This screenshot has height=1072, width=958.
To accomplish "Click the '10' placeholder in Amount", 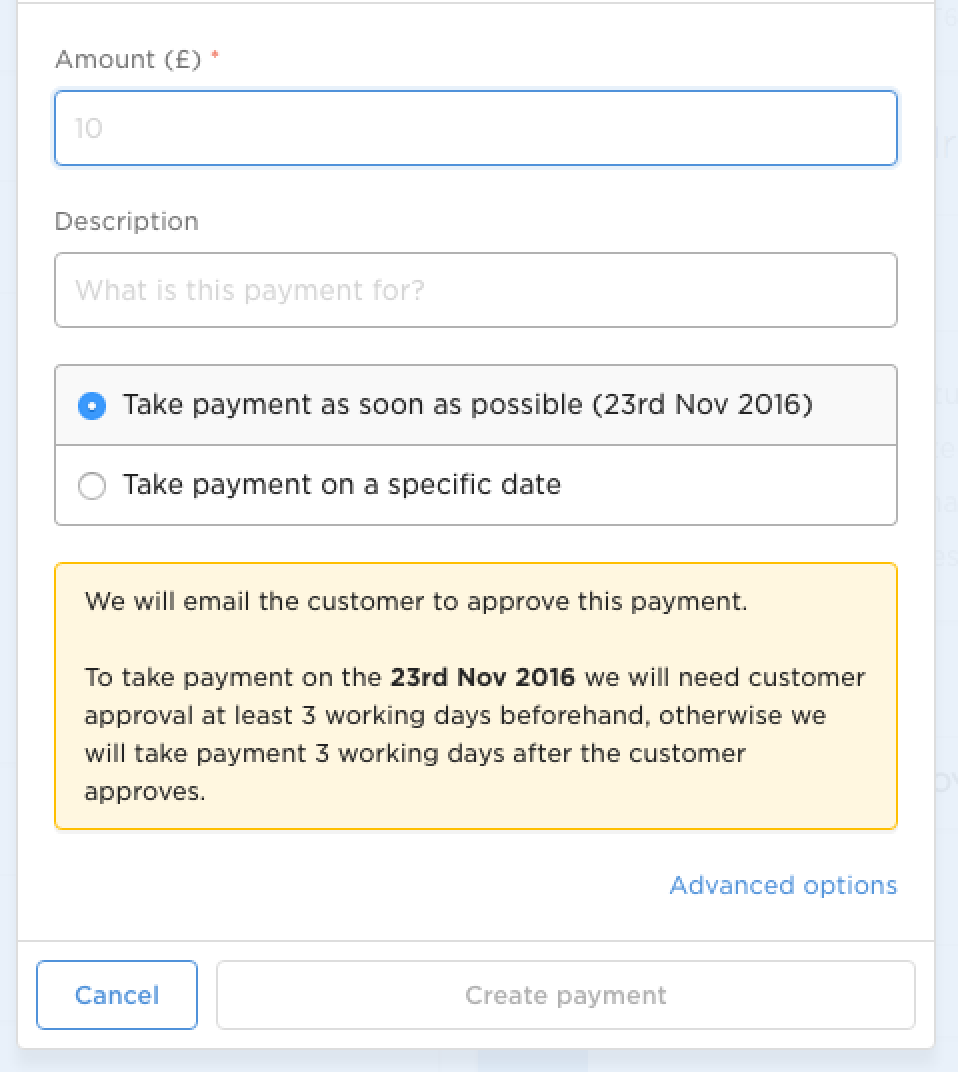I will click(x=88, y=129).
